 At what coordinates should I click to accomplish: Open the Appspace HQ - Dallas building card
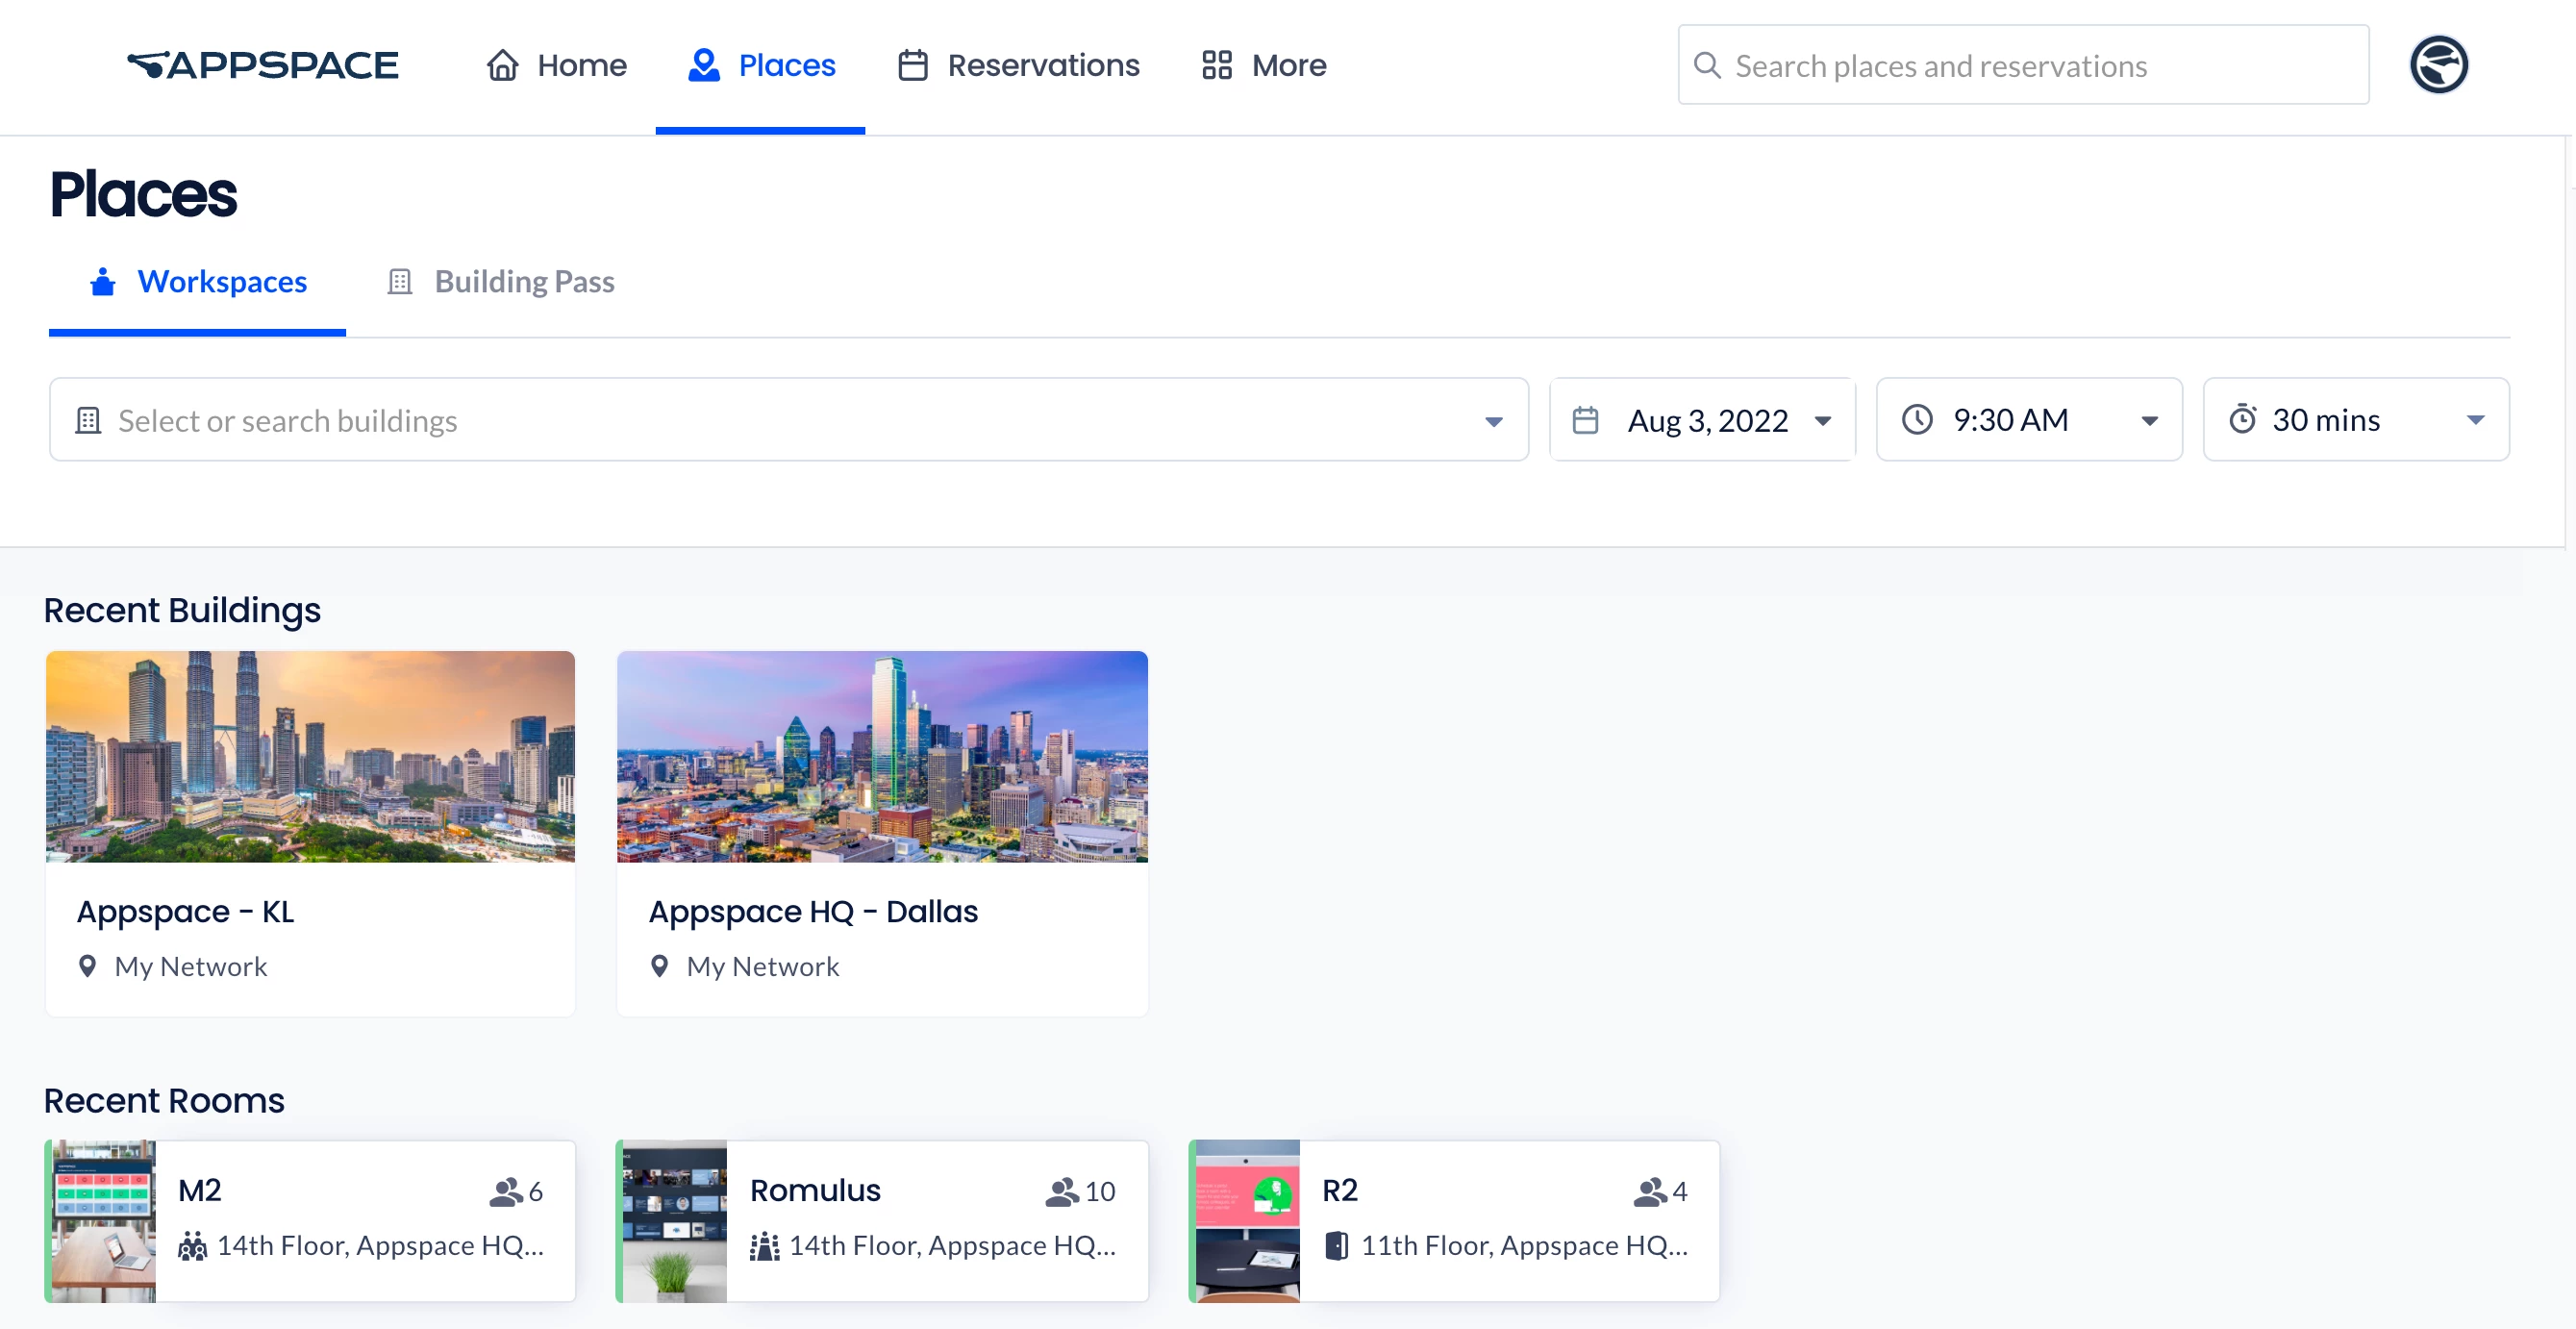click(882, 832)
